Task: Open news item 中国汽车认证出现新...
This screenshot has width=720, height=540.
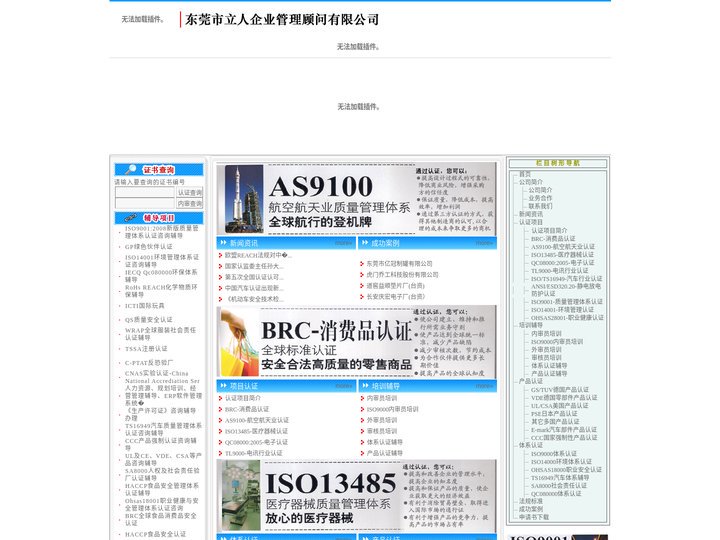Action: coord(254,288)
